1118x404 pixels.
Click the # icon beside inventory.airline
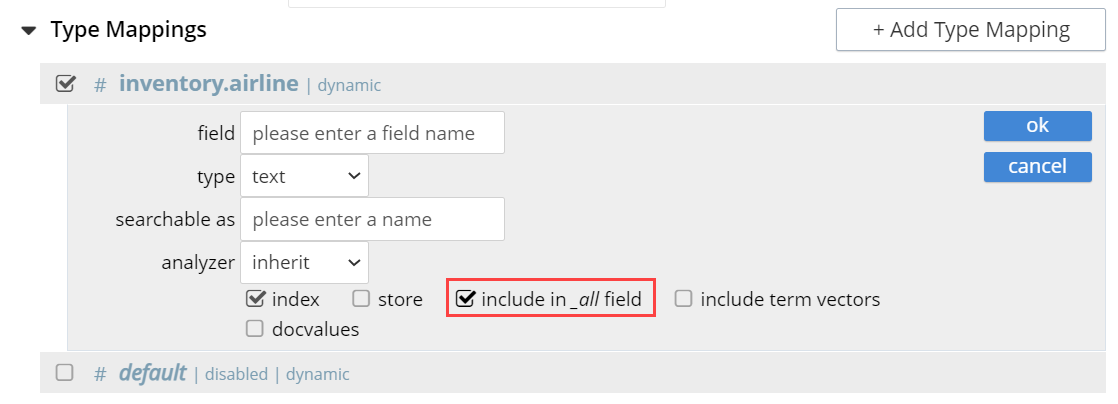(100, 85)
